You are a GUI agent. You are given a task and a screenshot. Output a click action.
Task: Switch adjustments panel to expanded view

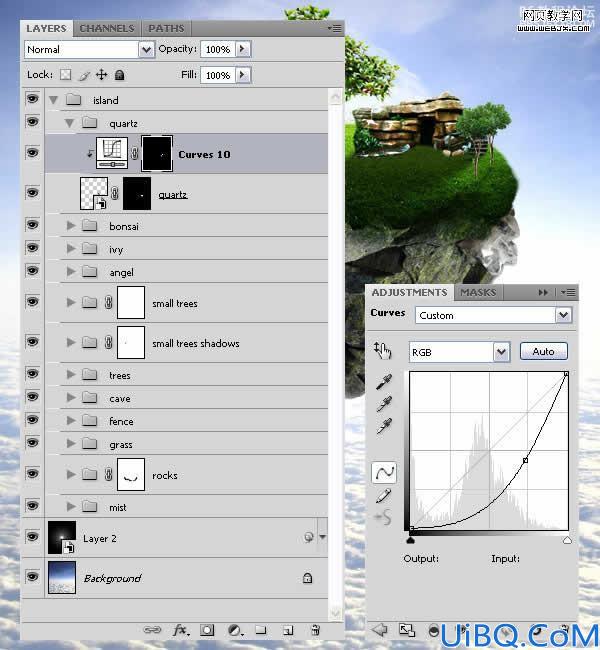[406, 630]
